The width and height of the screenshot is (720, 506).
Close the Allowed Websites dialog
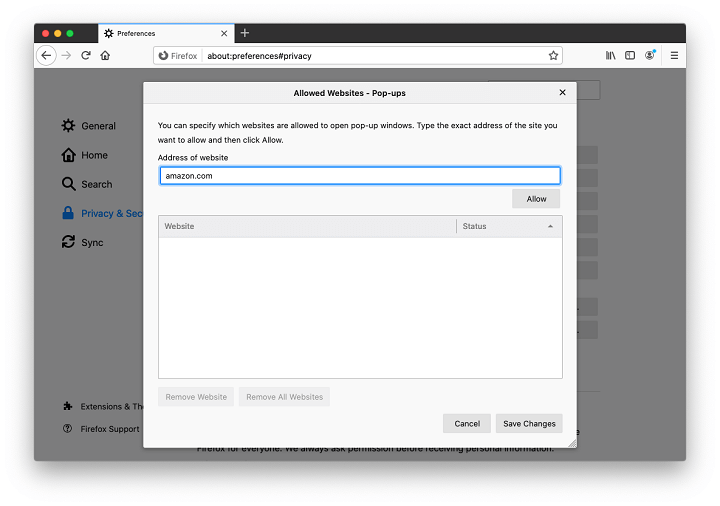(x=562, y=92)
